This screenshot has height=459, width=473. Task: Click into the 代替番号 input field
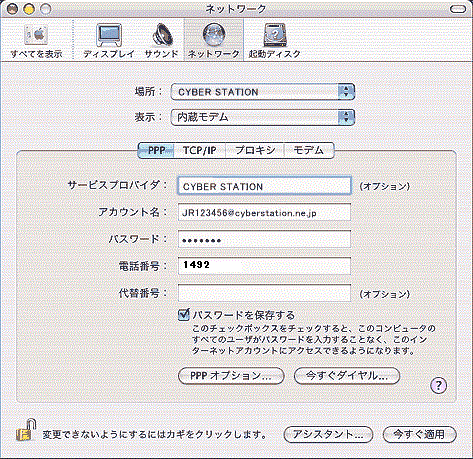pyautogui.click(x=264, y=293)
